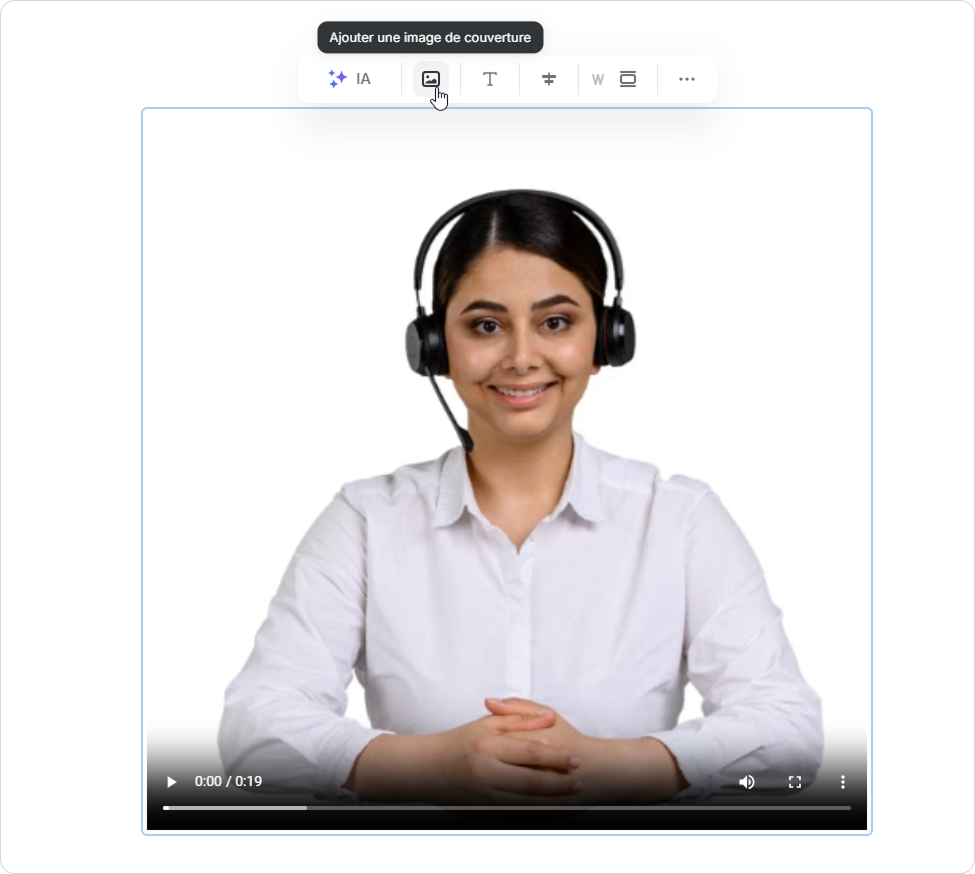Open the video player's vertical dots menu
975x874 pixels.
coord(843,781)
